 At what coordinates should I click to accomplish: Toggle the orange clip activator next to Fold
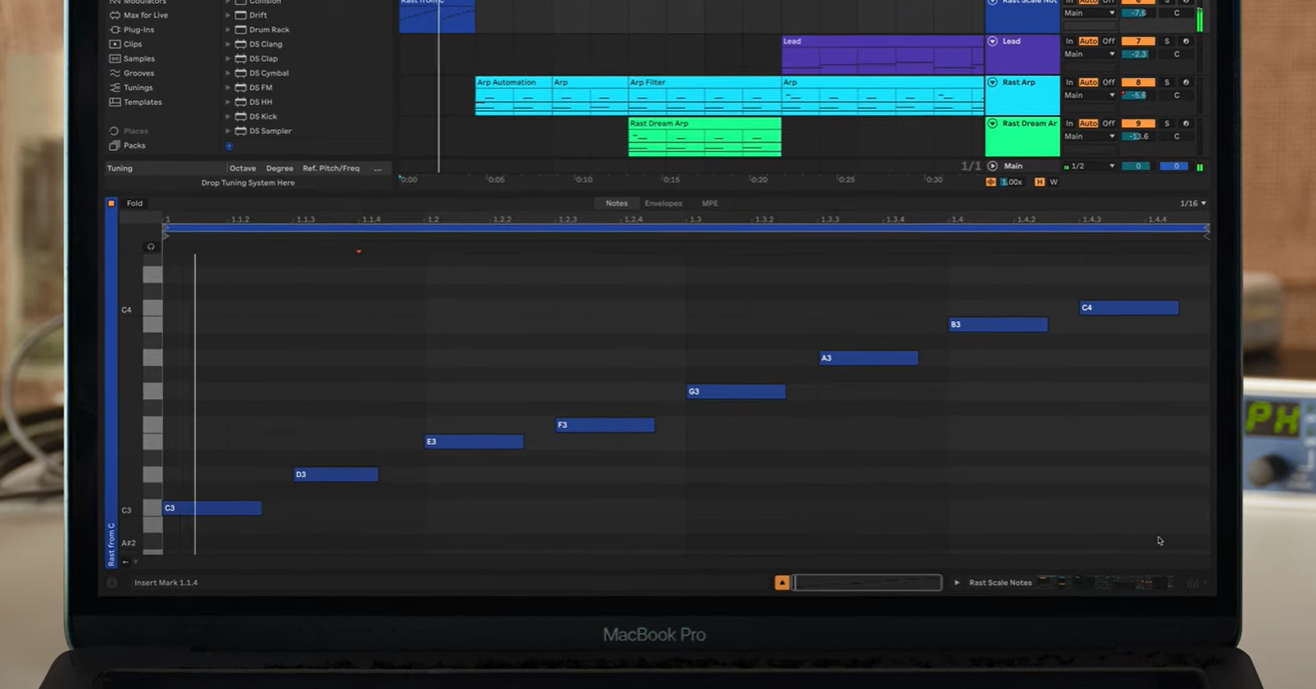(111, 203)
